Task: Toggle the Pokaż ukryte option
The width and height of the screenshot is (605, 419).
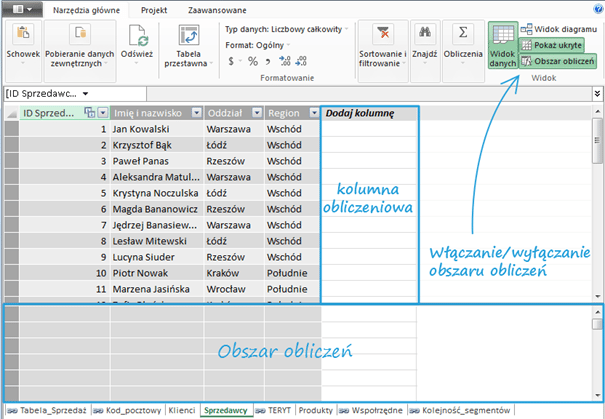Action: (555, 45)
